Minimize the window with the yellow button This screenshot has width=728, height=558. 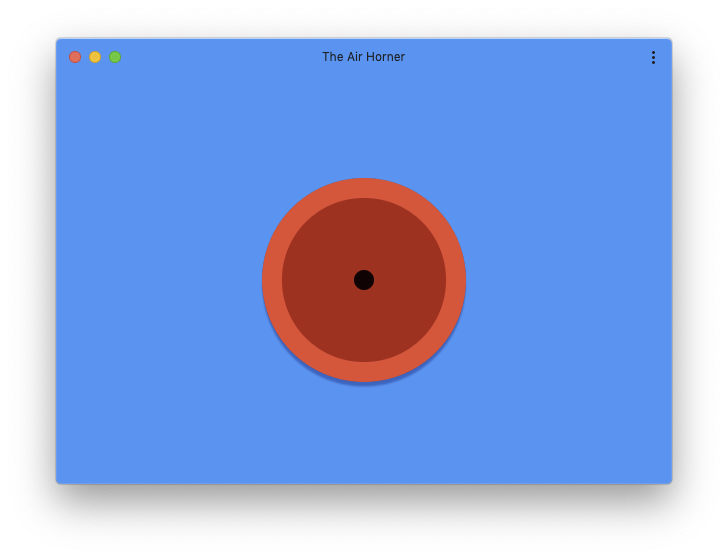(x=95, y=57)
